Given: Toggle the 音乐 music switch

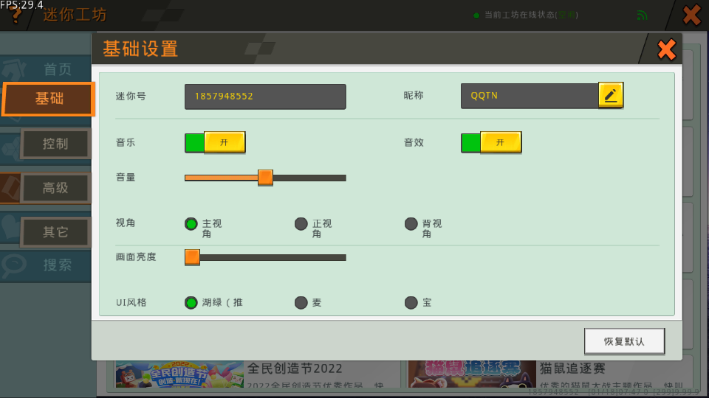Looking at the screenshot, I should 215,142.
